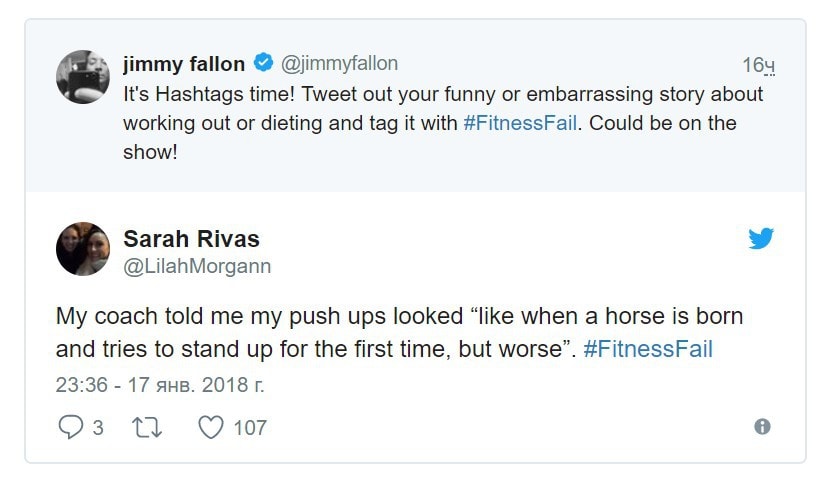Open Sarah Rivas's profile picture

(83, 249)
